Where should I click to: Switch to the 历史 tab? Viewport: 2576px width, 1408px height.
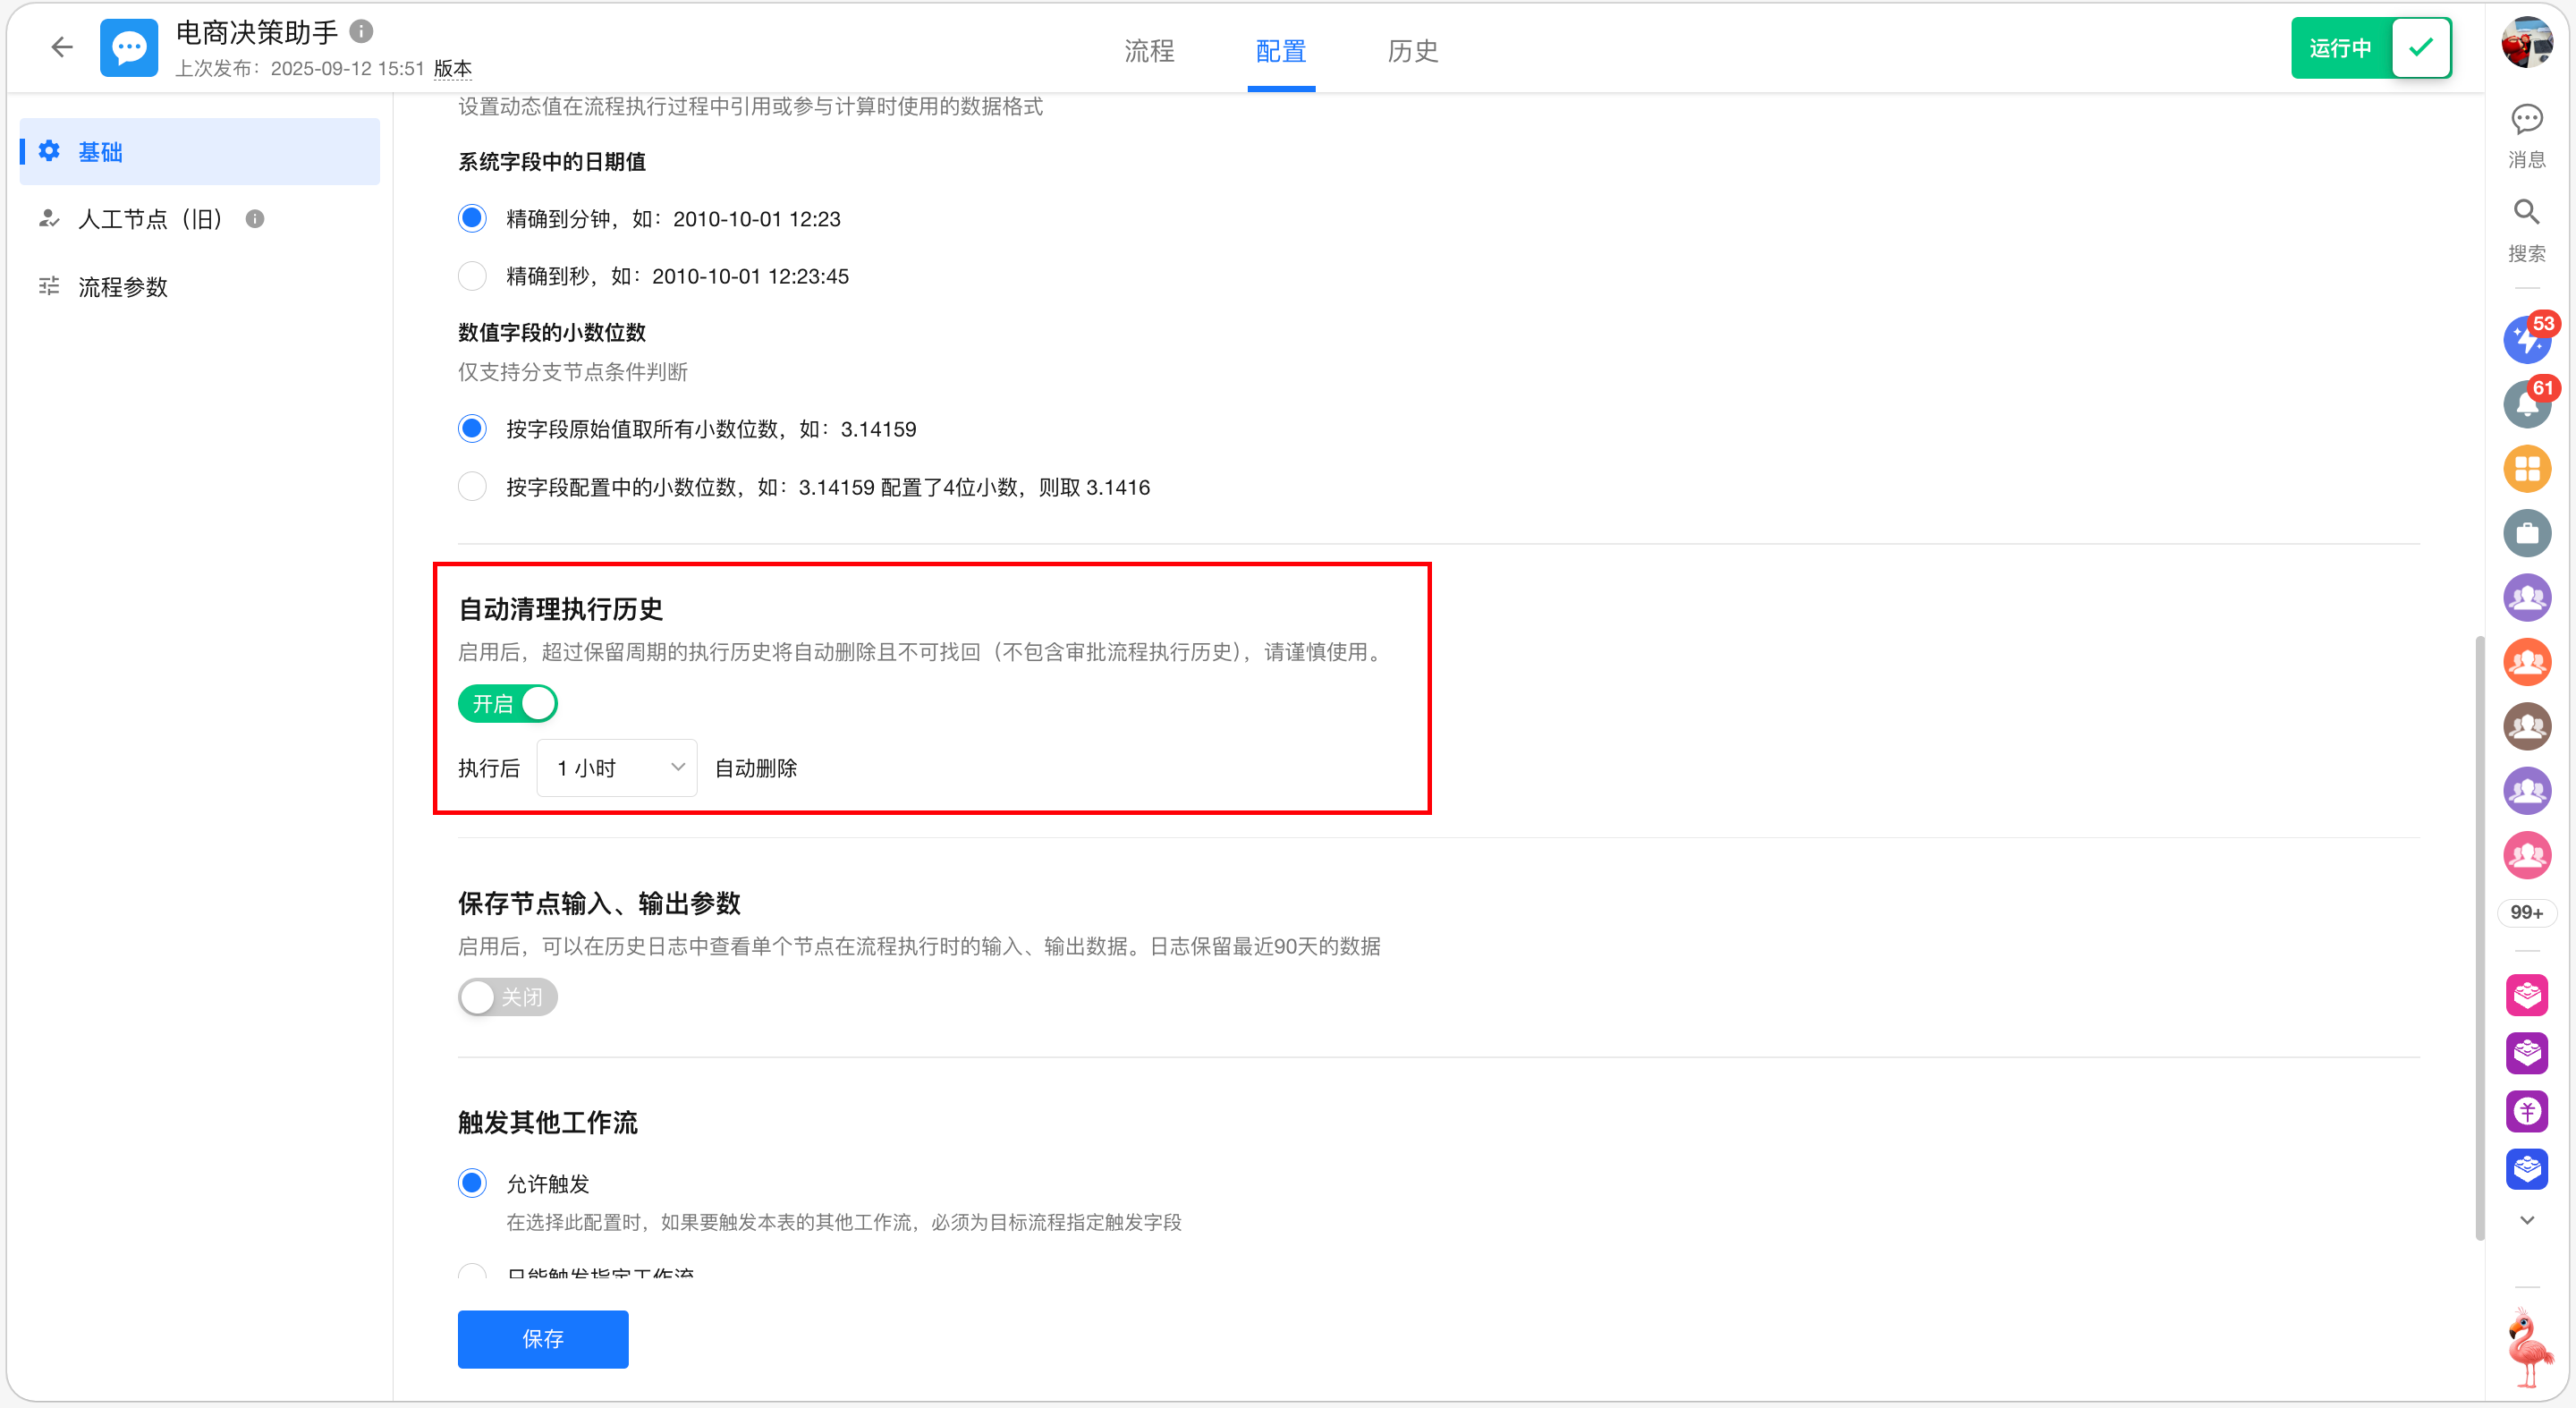(1412, 51)
